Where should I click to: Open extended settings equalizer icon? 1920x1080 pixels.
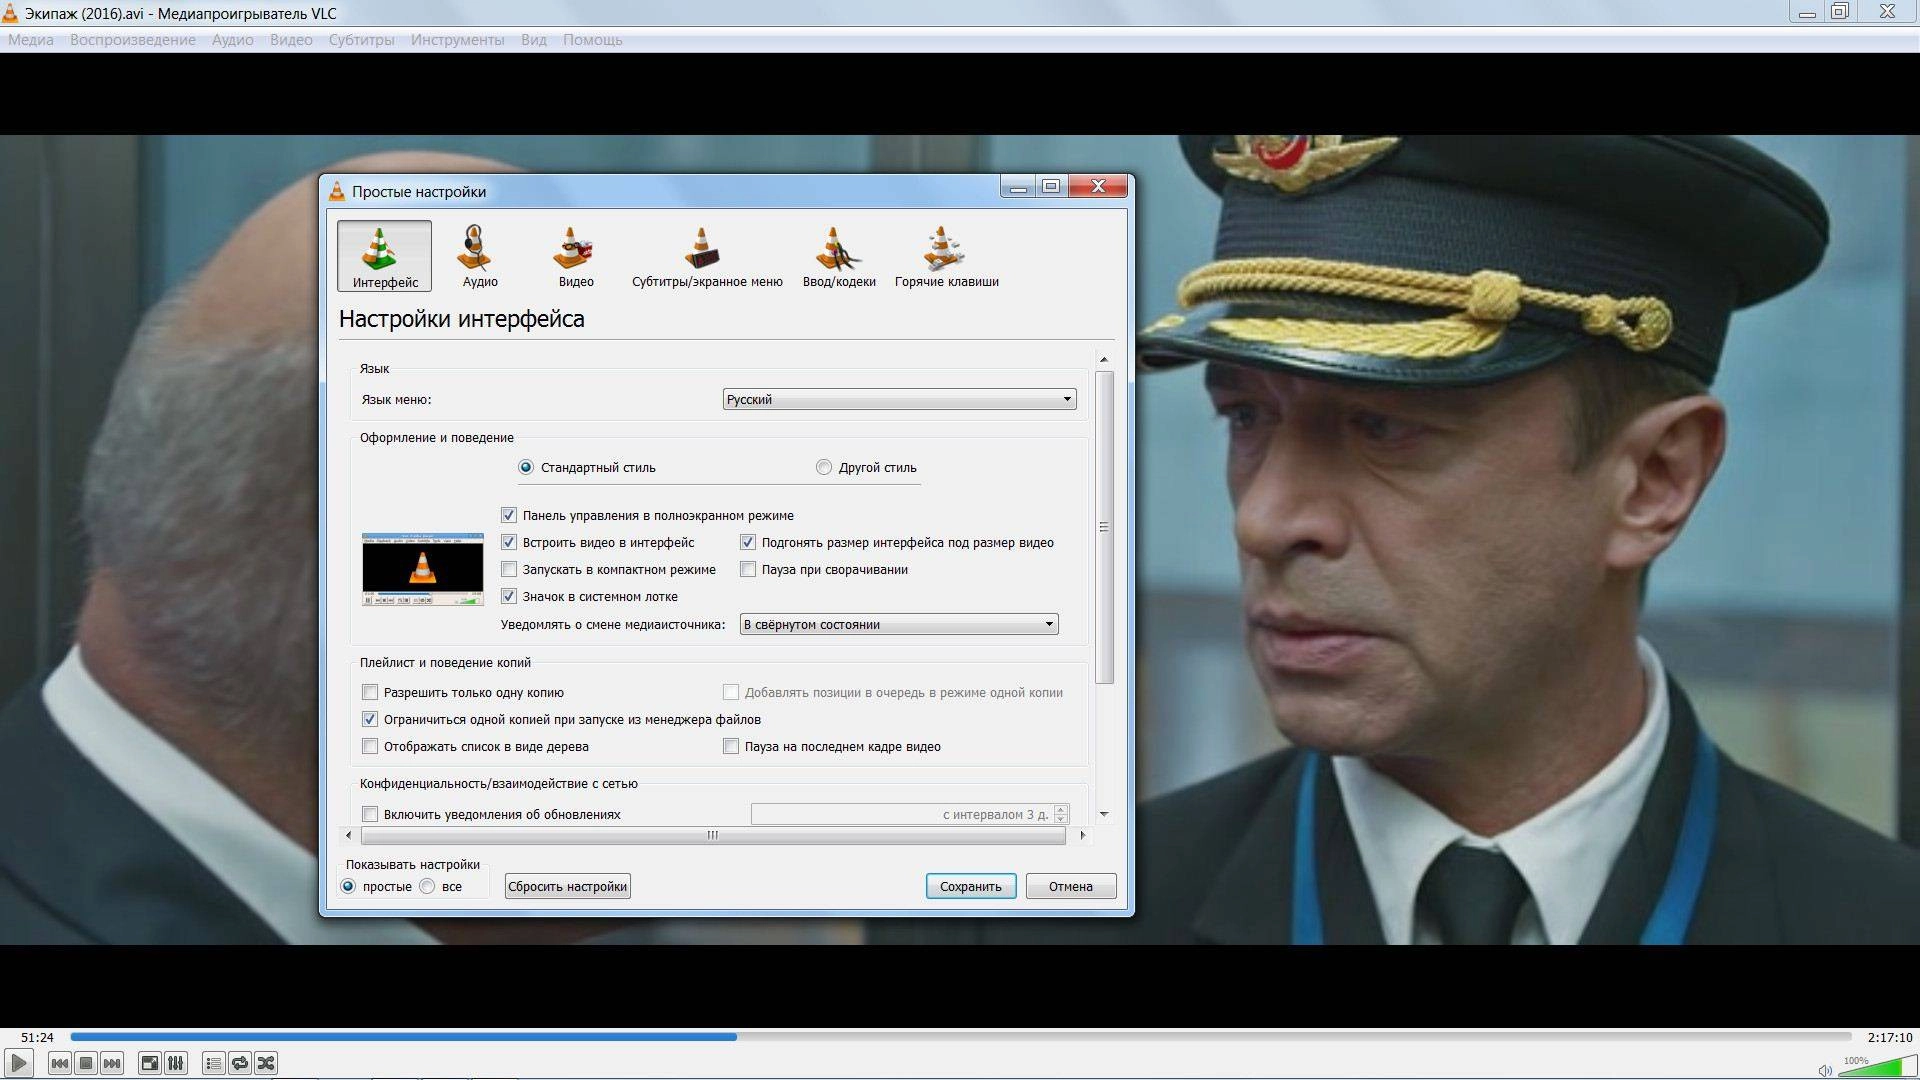point(176,1063)
